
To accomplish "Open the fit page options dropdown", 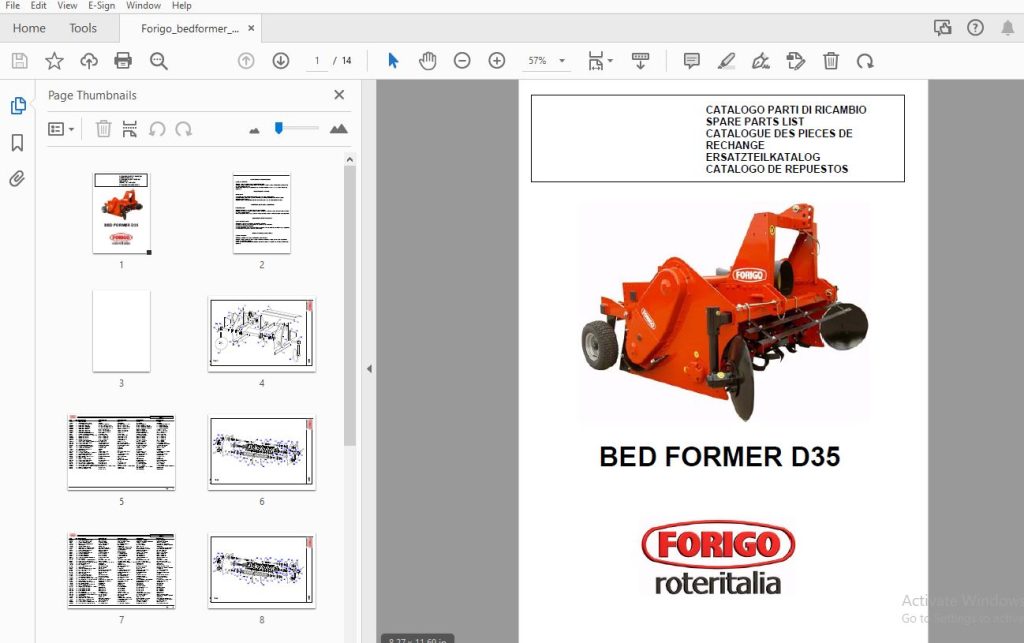I will (x=600, y=61).
